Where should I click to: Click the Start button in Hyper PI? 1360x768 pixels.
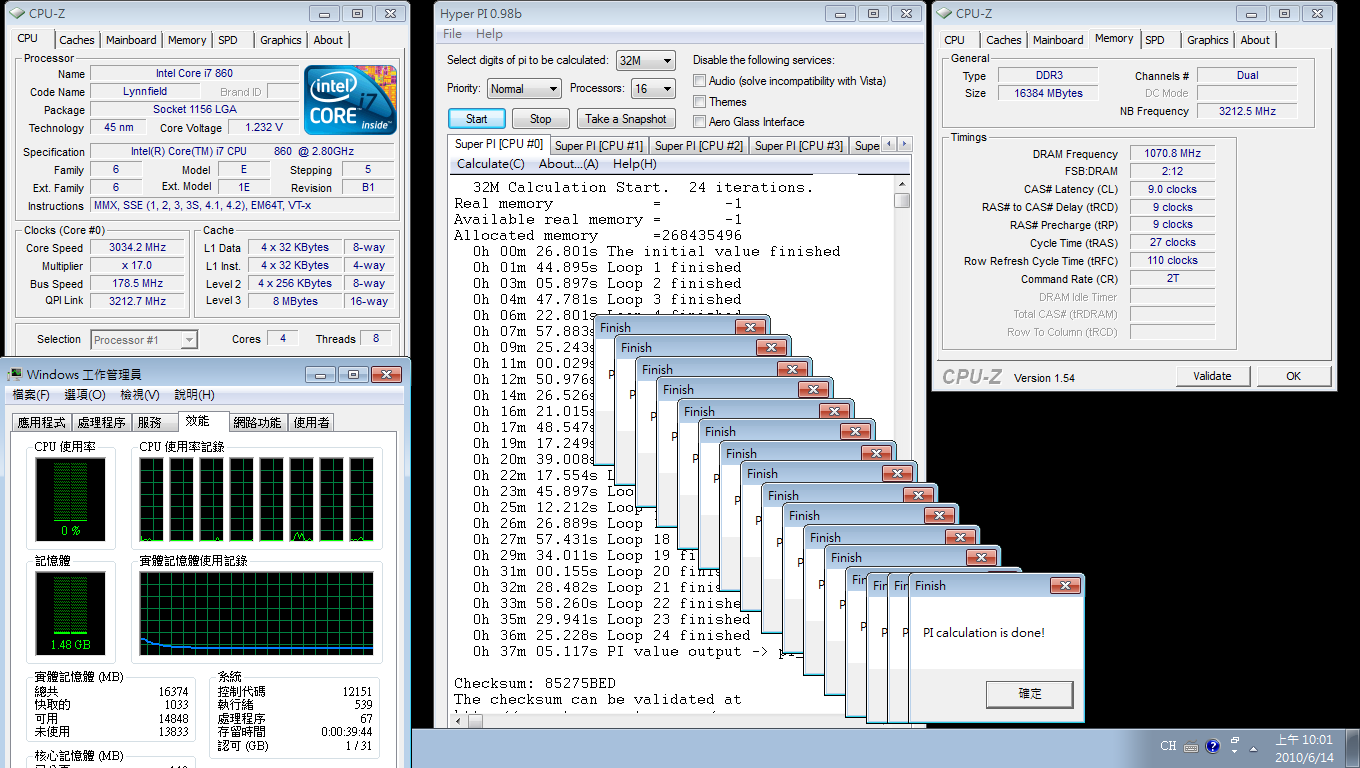(477, 119)
